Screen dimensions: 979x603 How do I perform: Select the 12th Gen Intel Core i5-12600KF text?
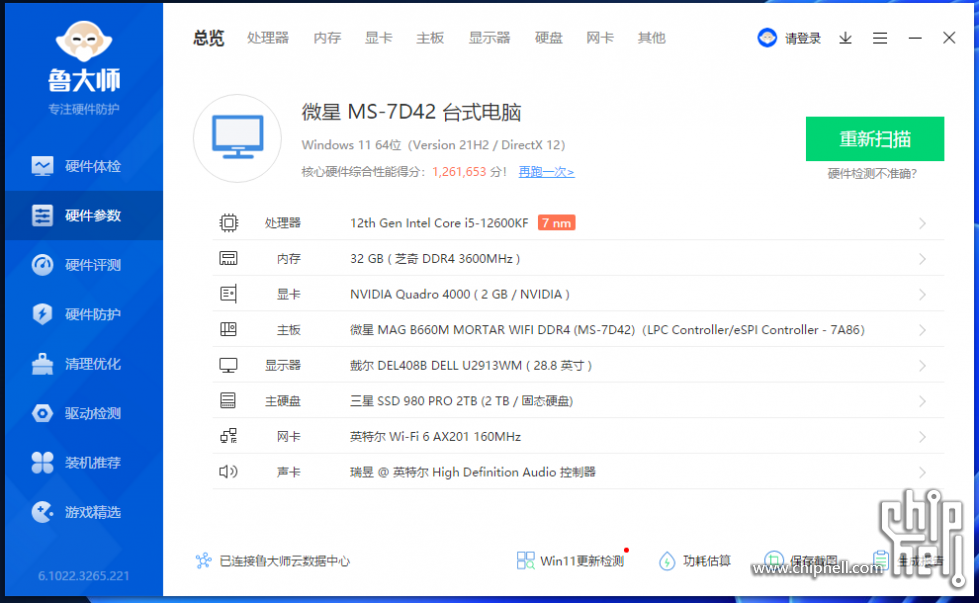pos(439,223)
